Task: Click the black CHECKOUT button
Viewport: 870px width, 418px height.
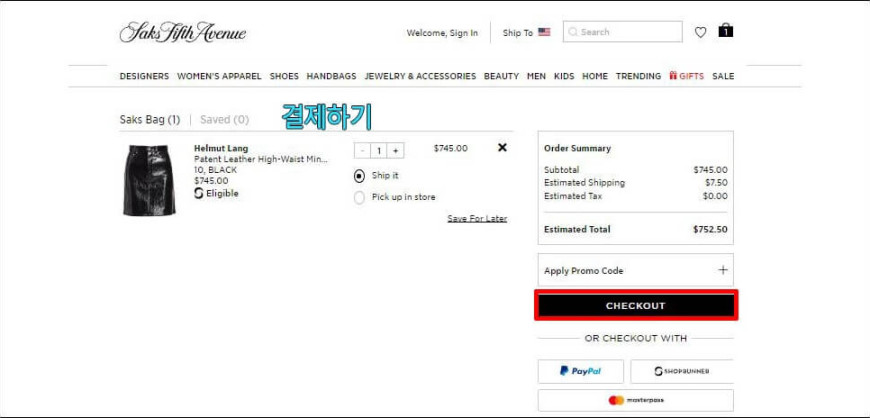Action: click(x=635, y=305)
